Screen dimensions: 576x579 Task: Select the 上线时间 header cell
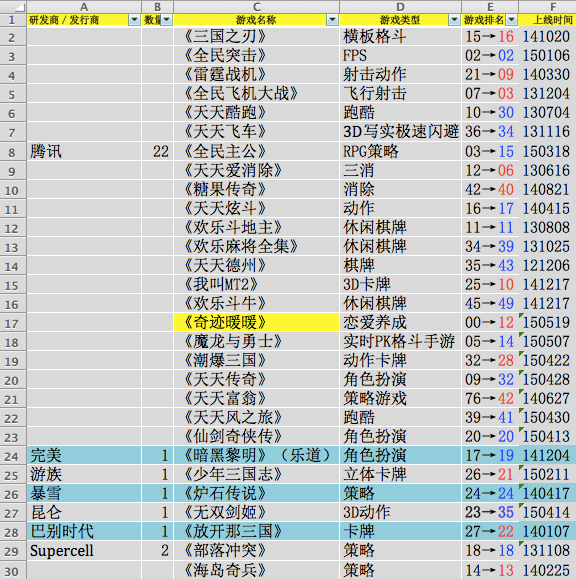(547, 20)
